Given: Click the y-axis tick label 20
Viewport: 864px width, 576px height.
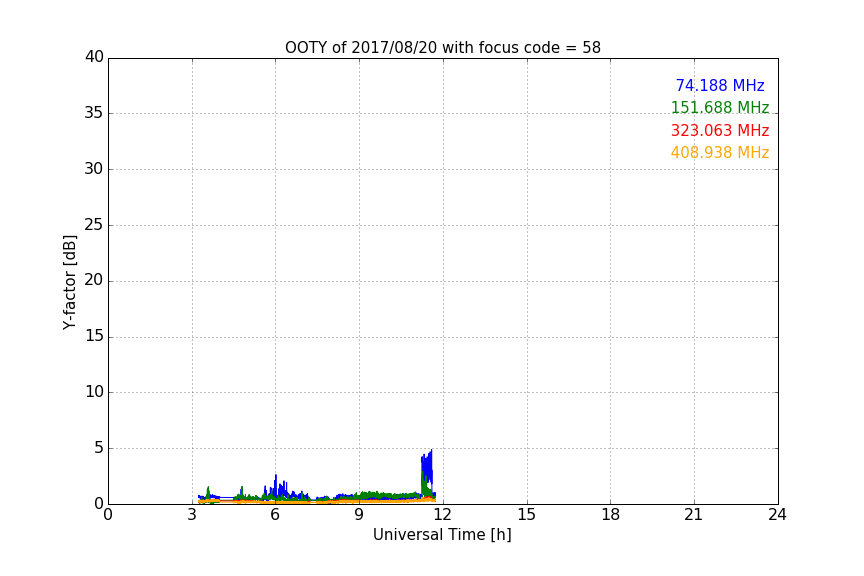Looking at the screenshot, I should click(x=94, y=280).
